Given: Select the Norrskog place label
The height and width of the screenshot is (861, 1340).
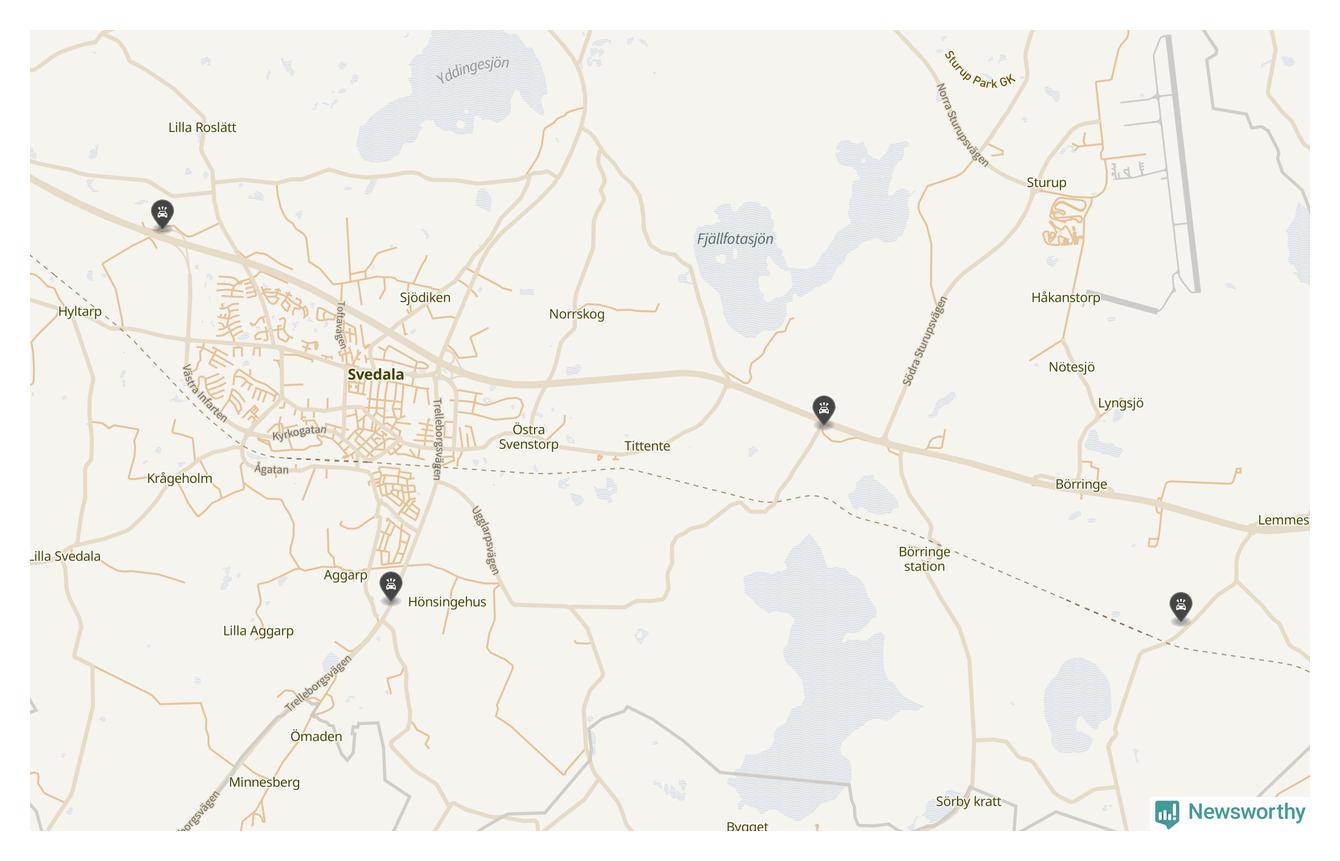Looking at the screenshot, I should pyautogui.click(x=577, y=314).
